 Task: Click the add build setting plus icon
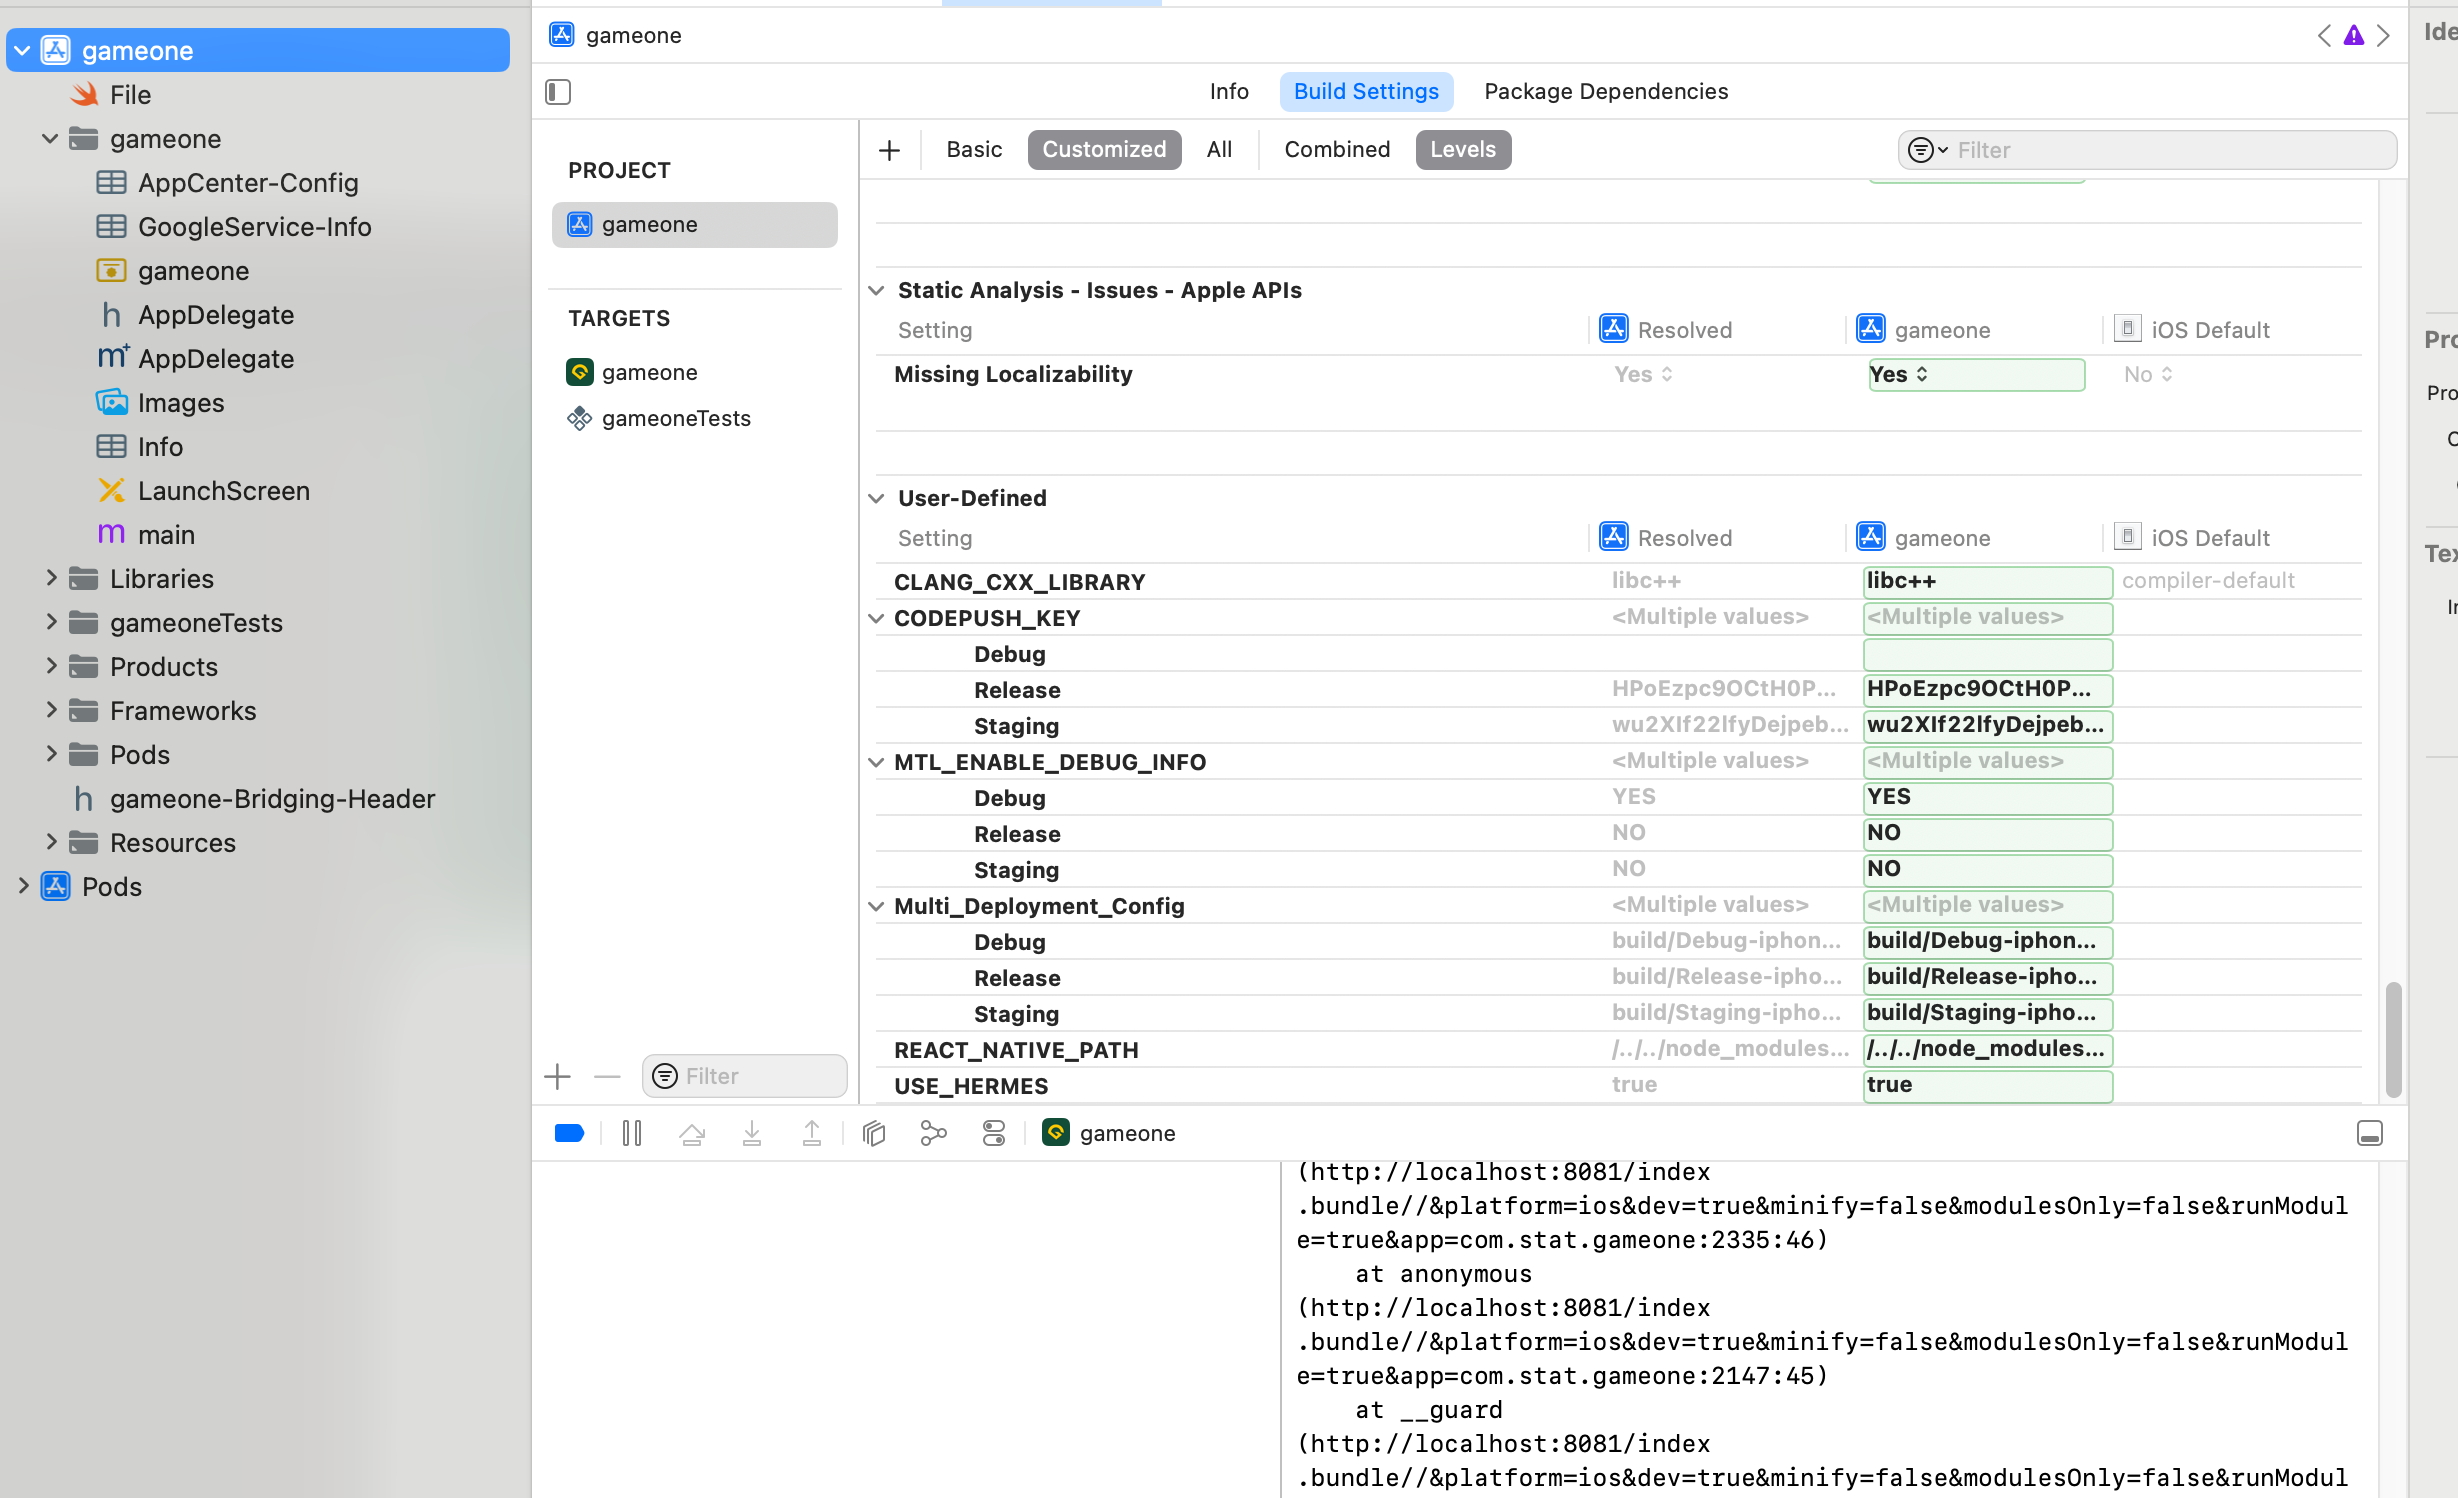pos(889,150)
